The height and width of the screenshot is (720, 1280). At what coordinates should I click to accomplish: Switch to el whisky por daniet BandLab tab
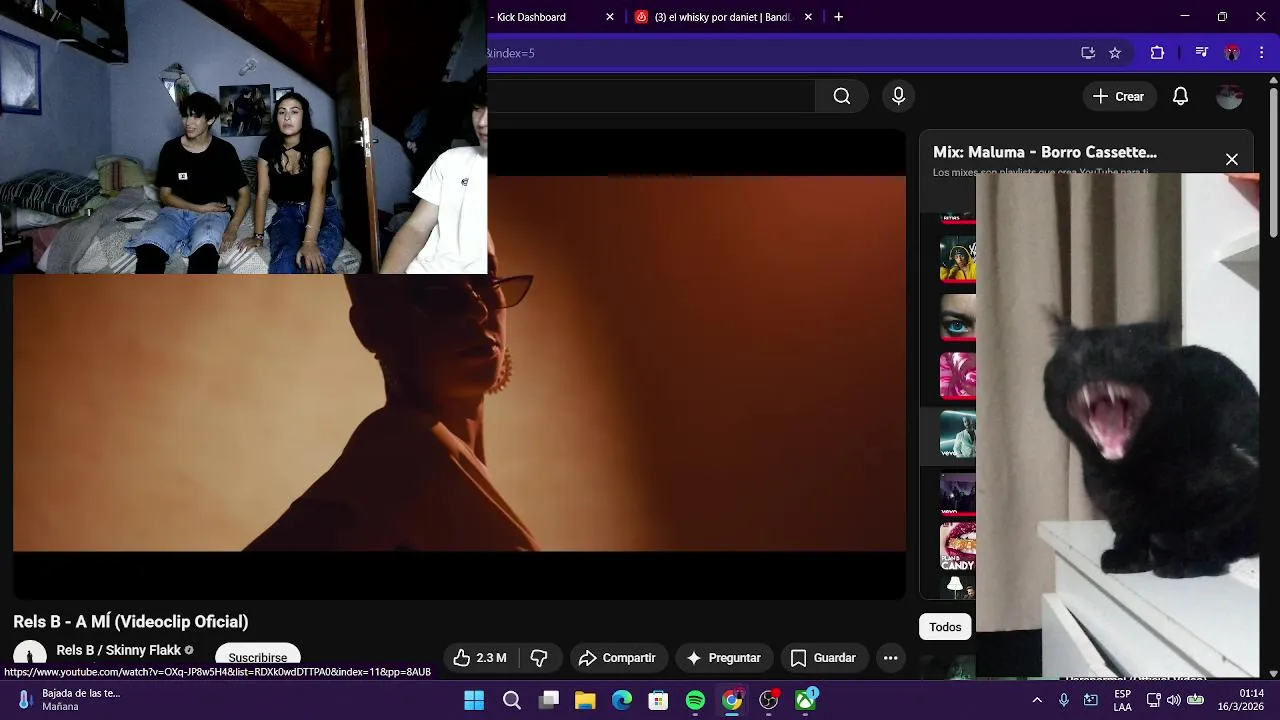722,17
